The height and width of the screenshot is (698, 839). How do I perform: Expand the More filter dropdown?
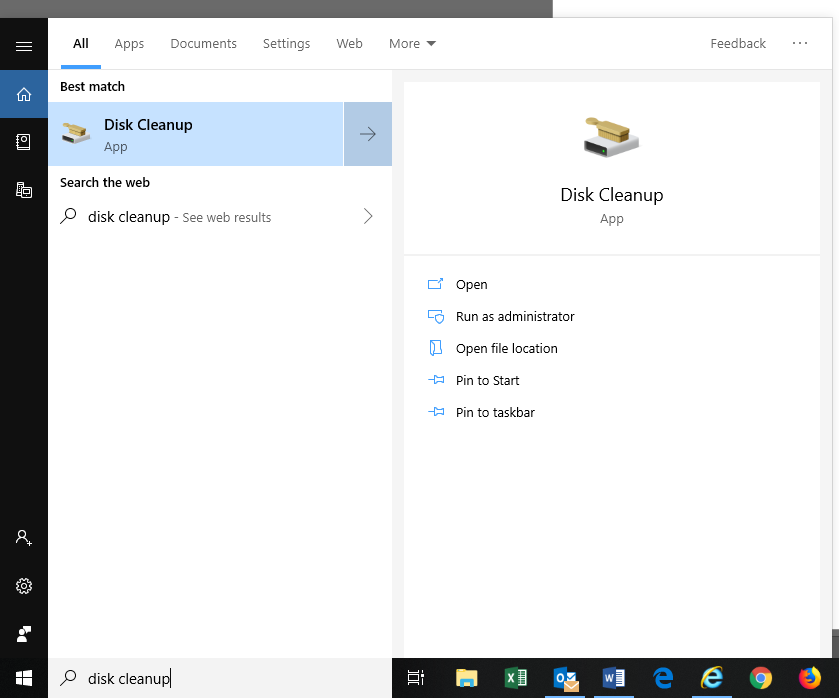click(412, 44)
